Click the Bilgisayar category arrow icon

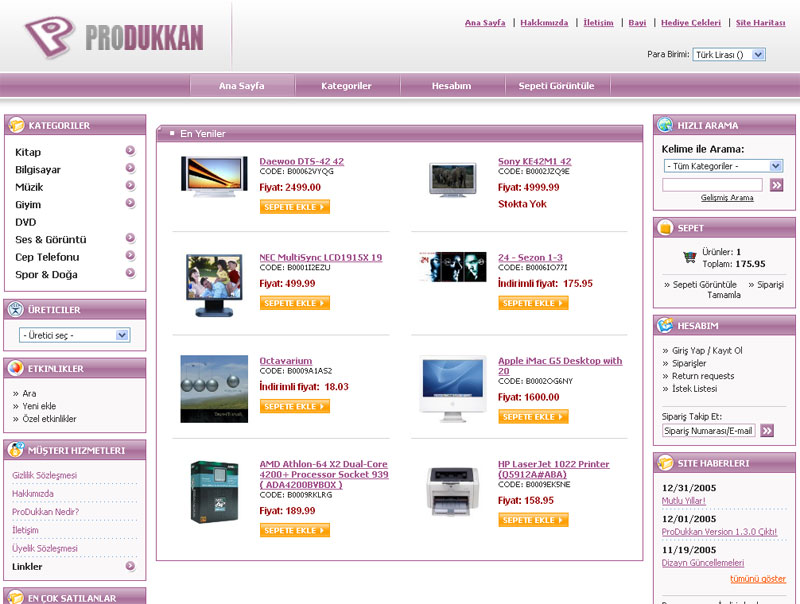pos(130,168)
